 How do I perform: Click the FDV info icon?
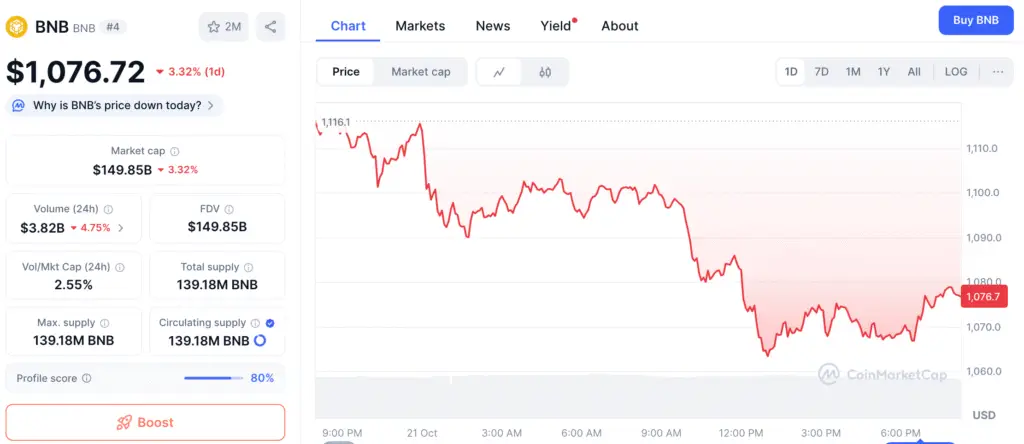pos(229,209)
